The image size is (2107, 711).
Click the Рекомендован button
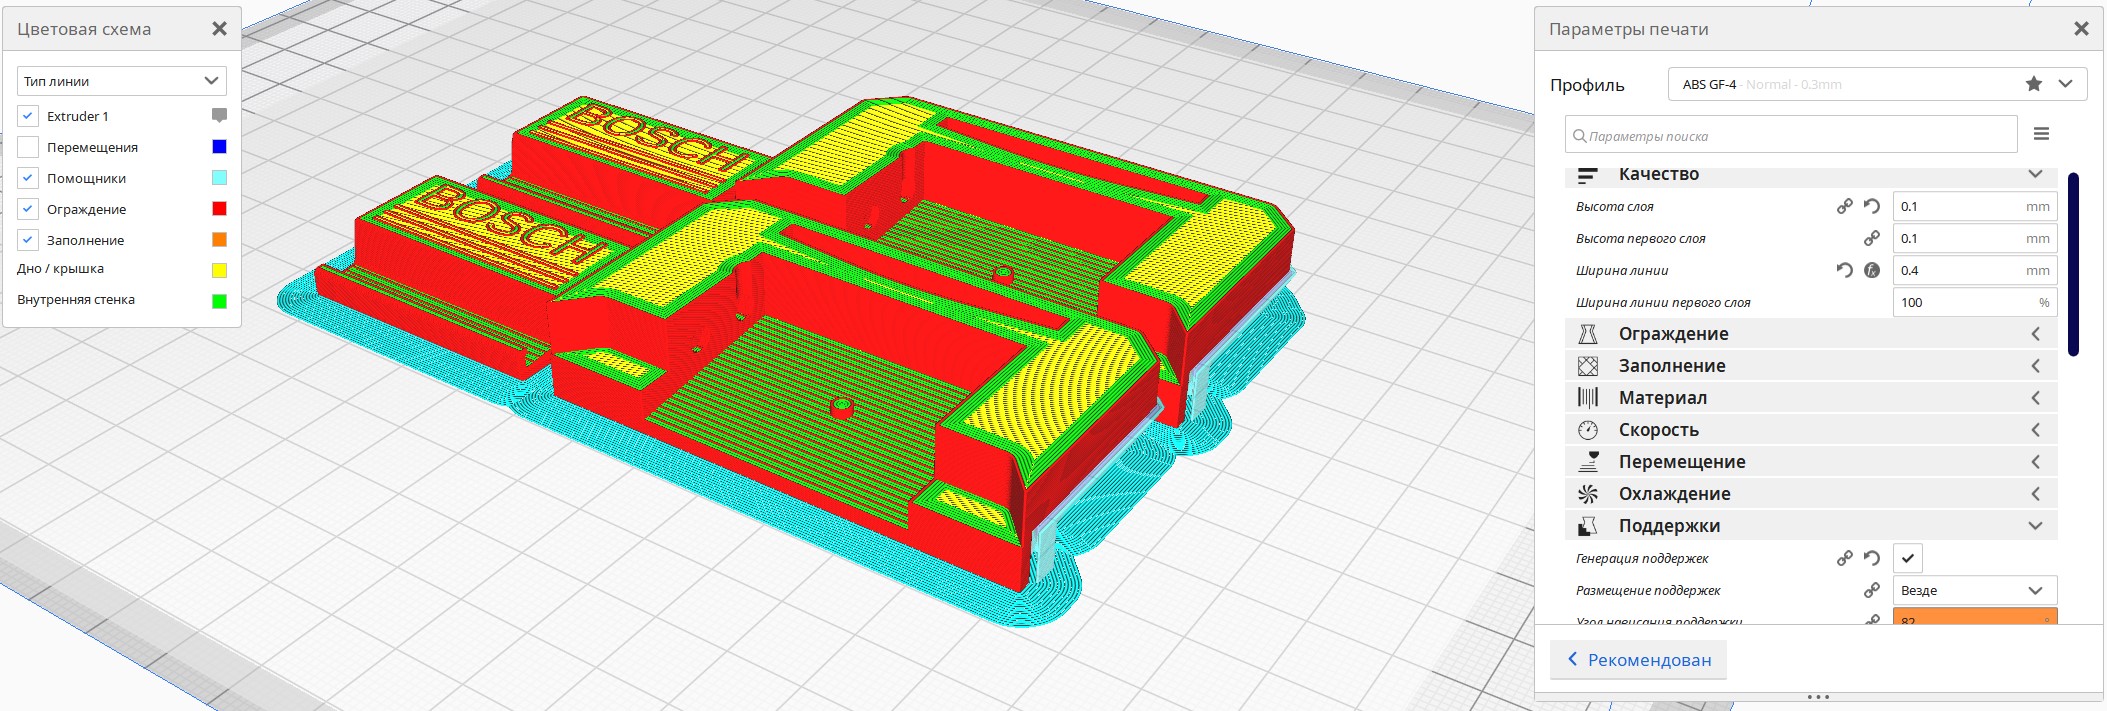tap(1638, 660)
